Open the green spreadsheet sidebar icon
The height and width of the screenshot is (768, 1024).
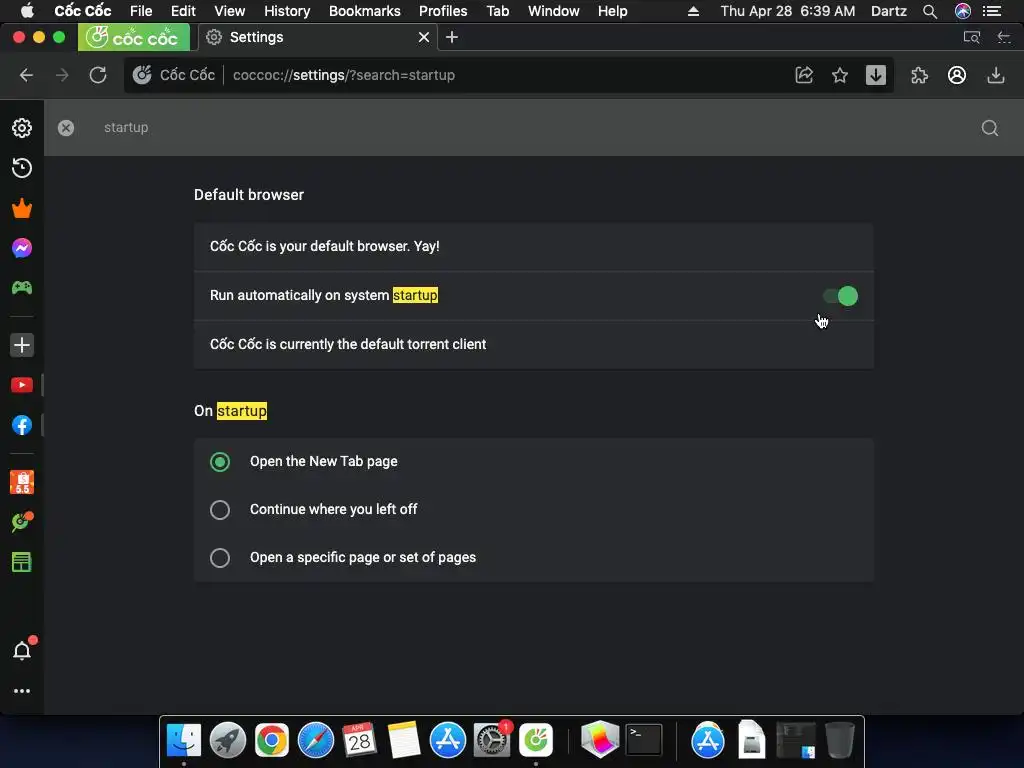(22, 562)
